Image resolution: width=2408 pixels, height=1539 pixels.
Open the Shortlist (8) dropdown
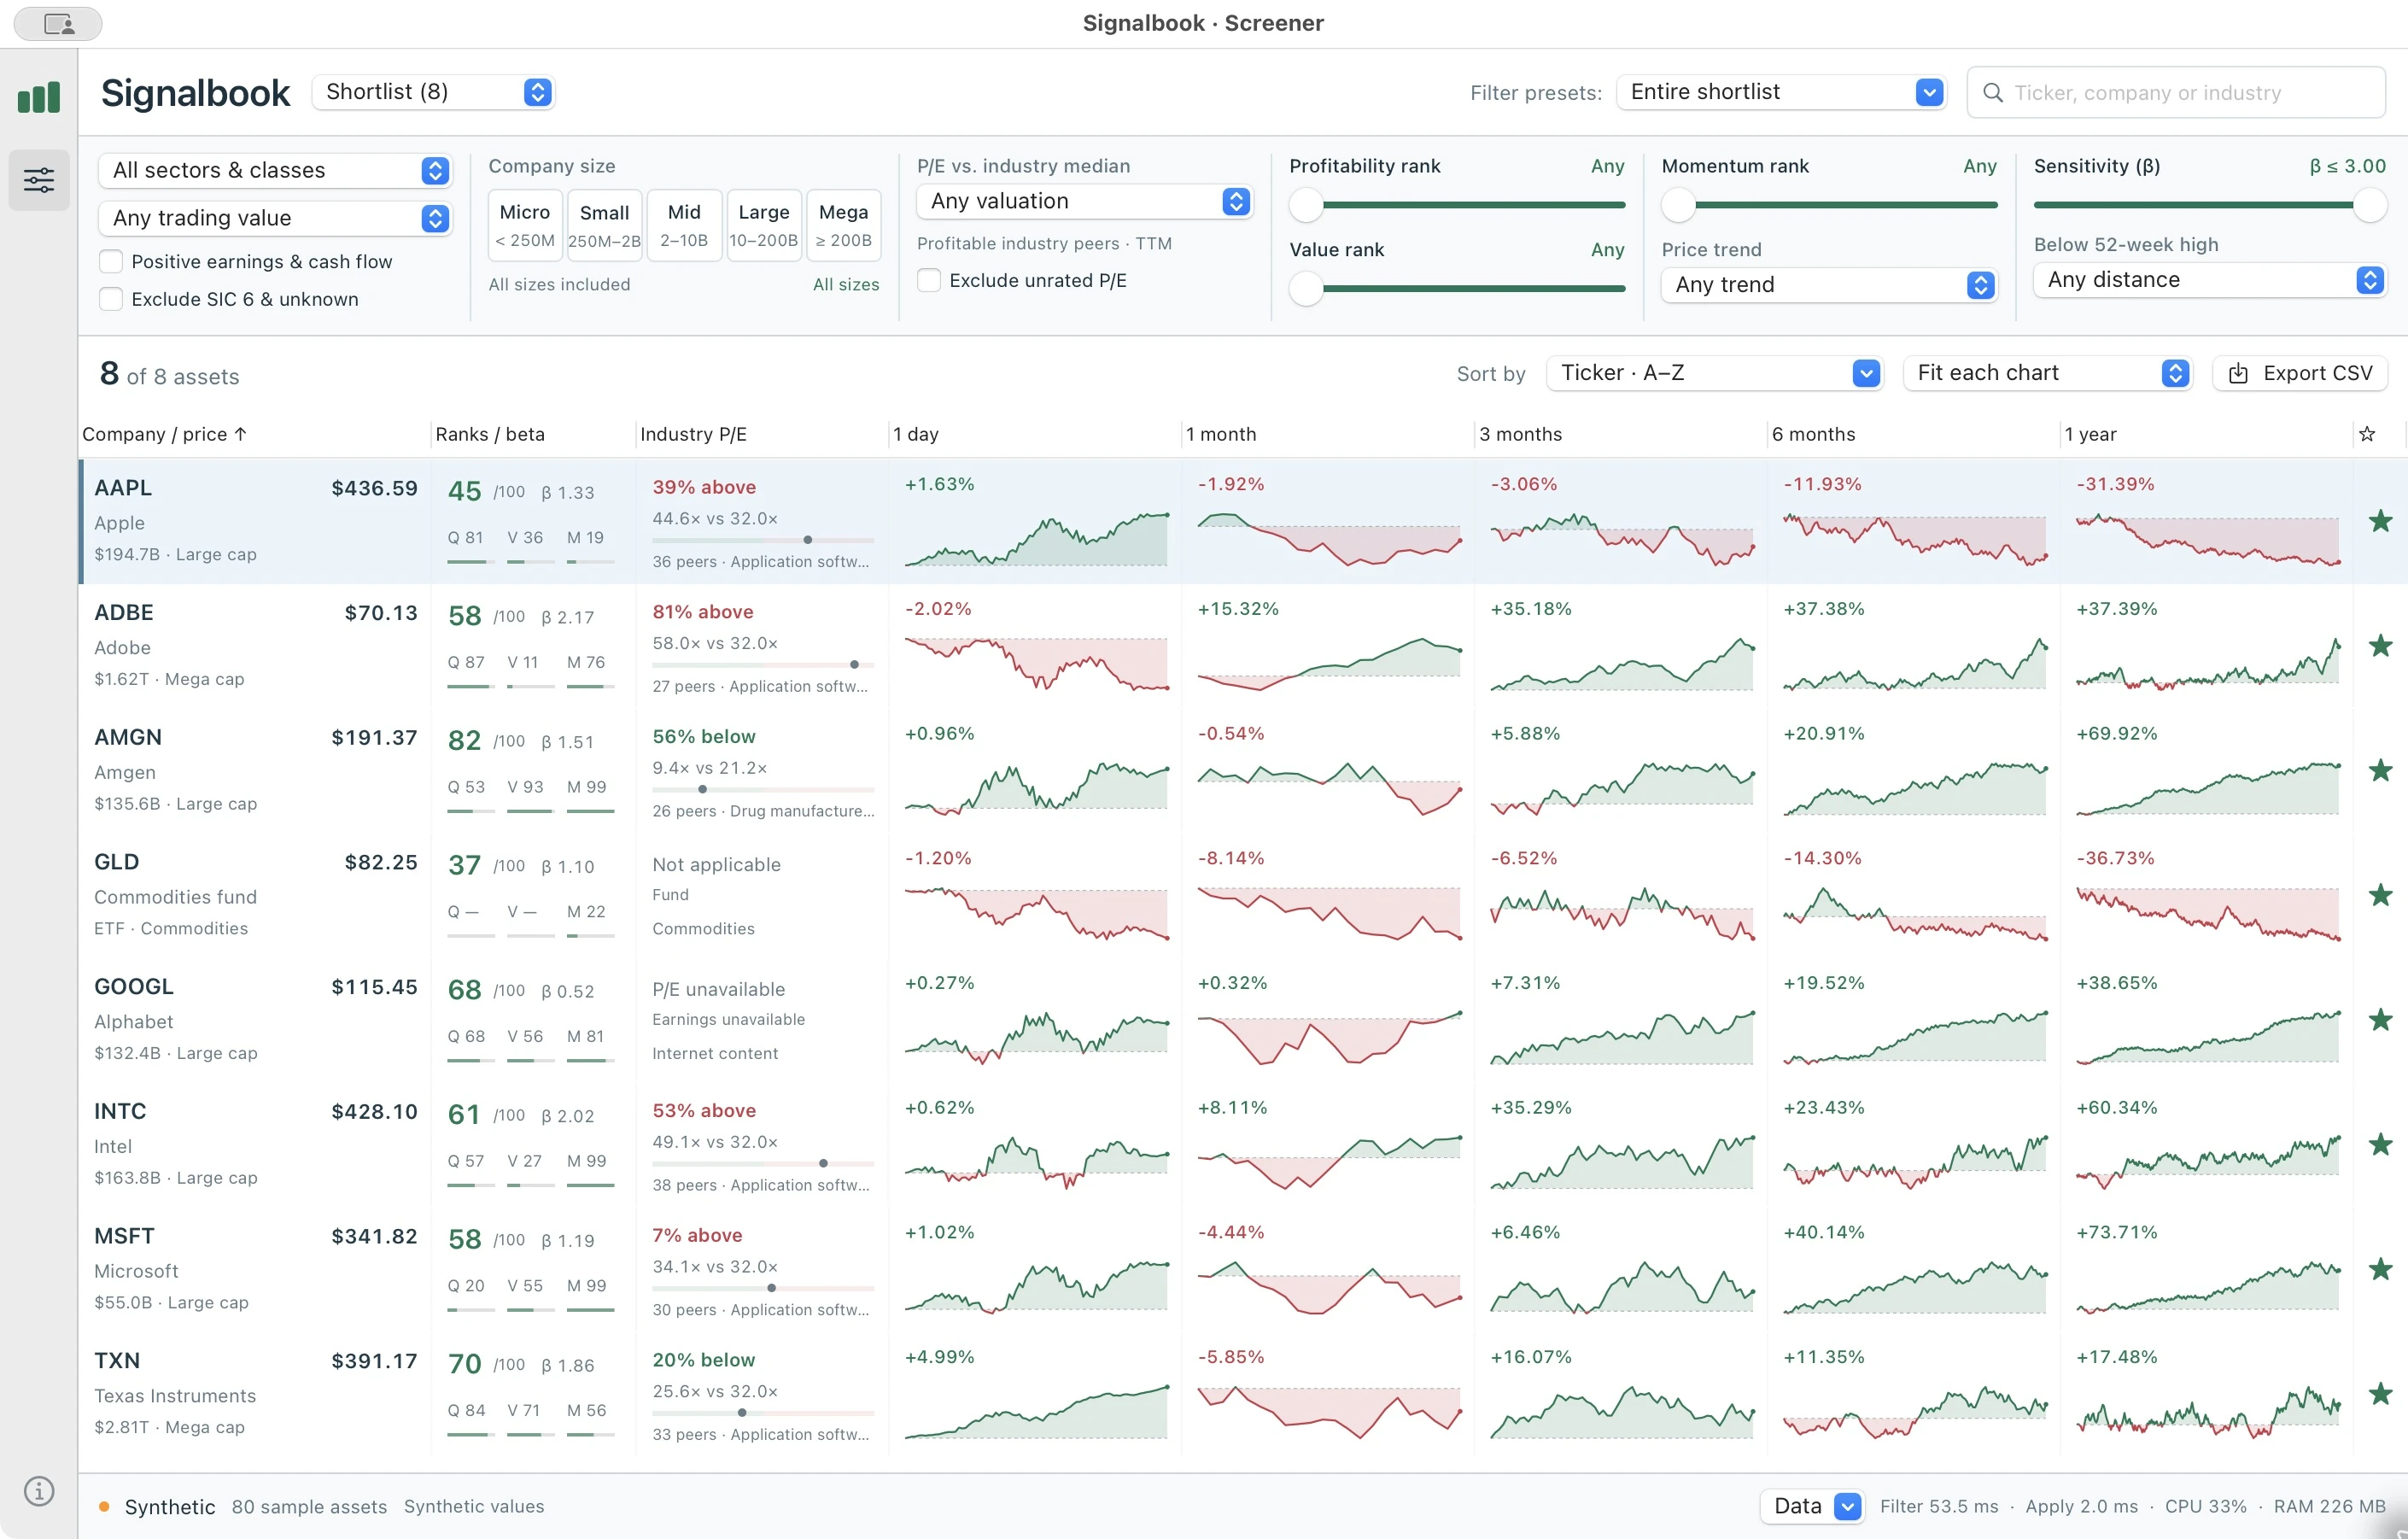(433, 92)
